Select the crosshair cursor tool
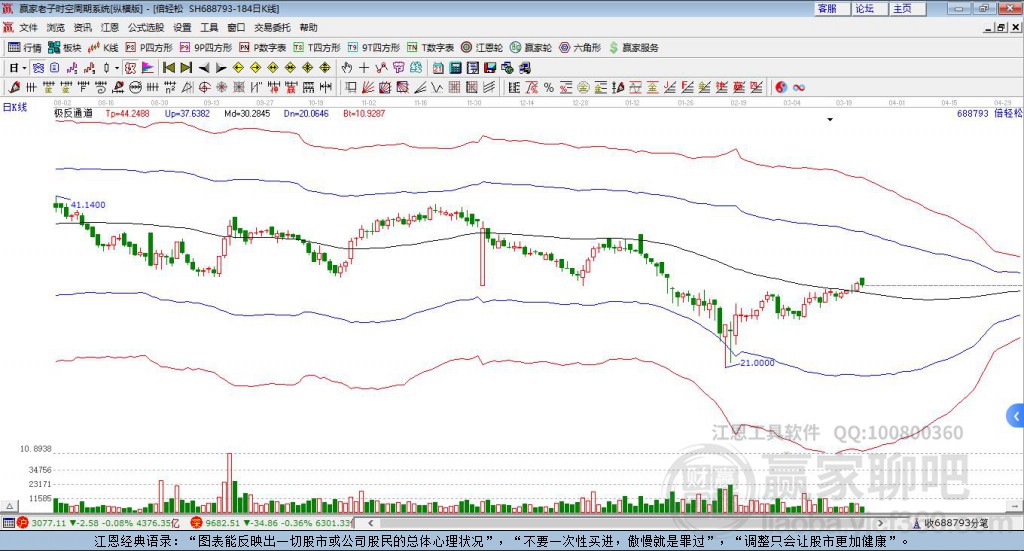The width and height of the screenshot is (1024, 551). [x=364, y=68]
